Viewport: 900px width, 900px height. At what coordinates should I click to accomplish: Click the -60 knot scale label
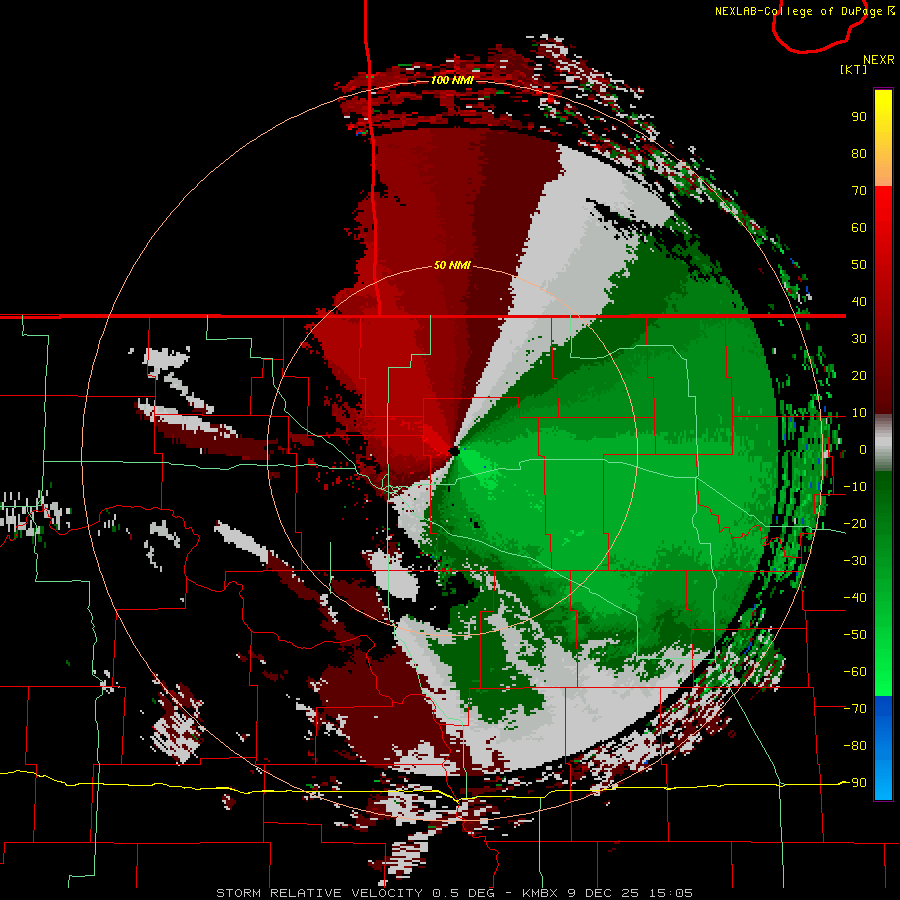click(855, 672)
